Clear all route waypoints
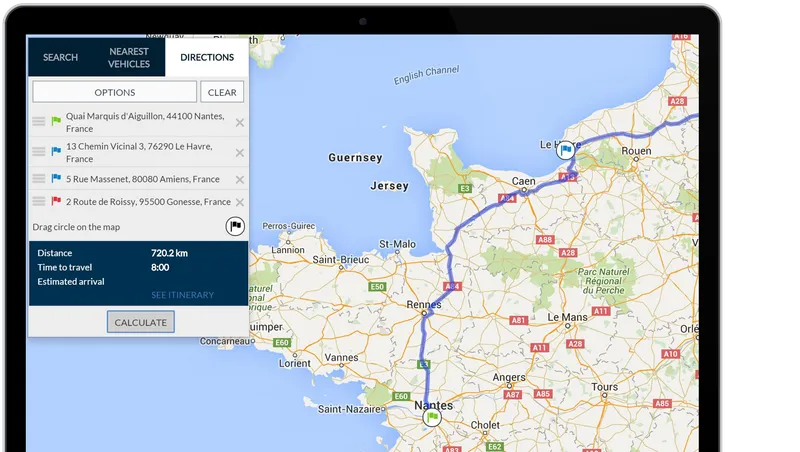 [x=222, y=92]
